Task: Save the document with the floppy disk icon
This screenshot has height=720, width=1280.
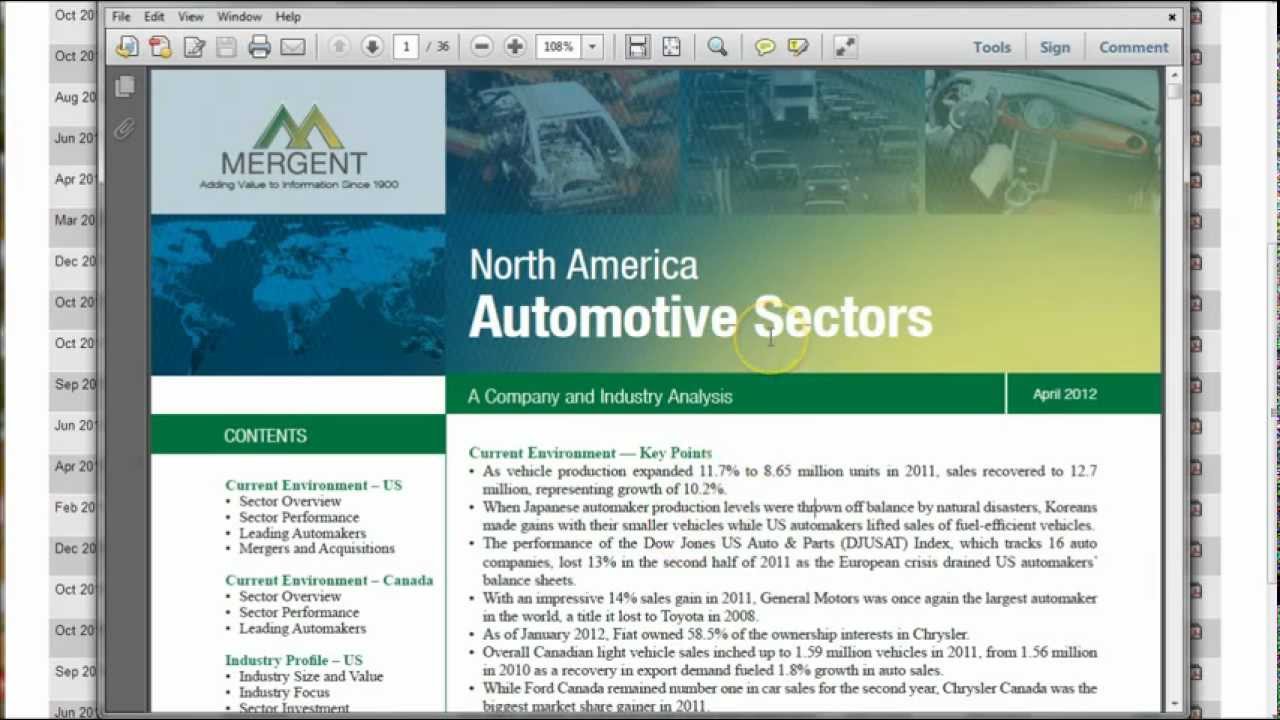Action: [x=226, y=47]
